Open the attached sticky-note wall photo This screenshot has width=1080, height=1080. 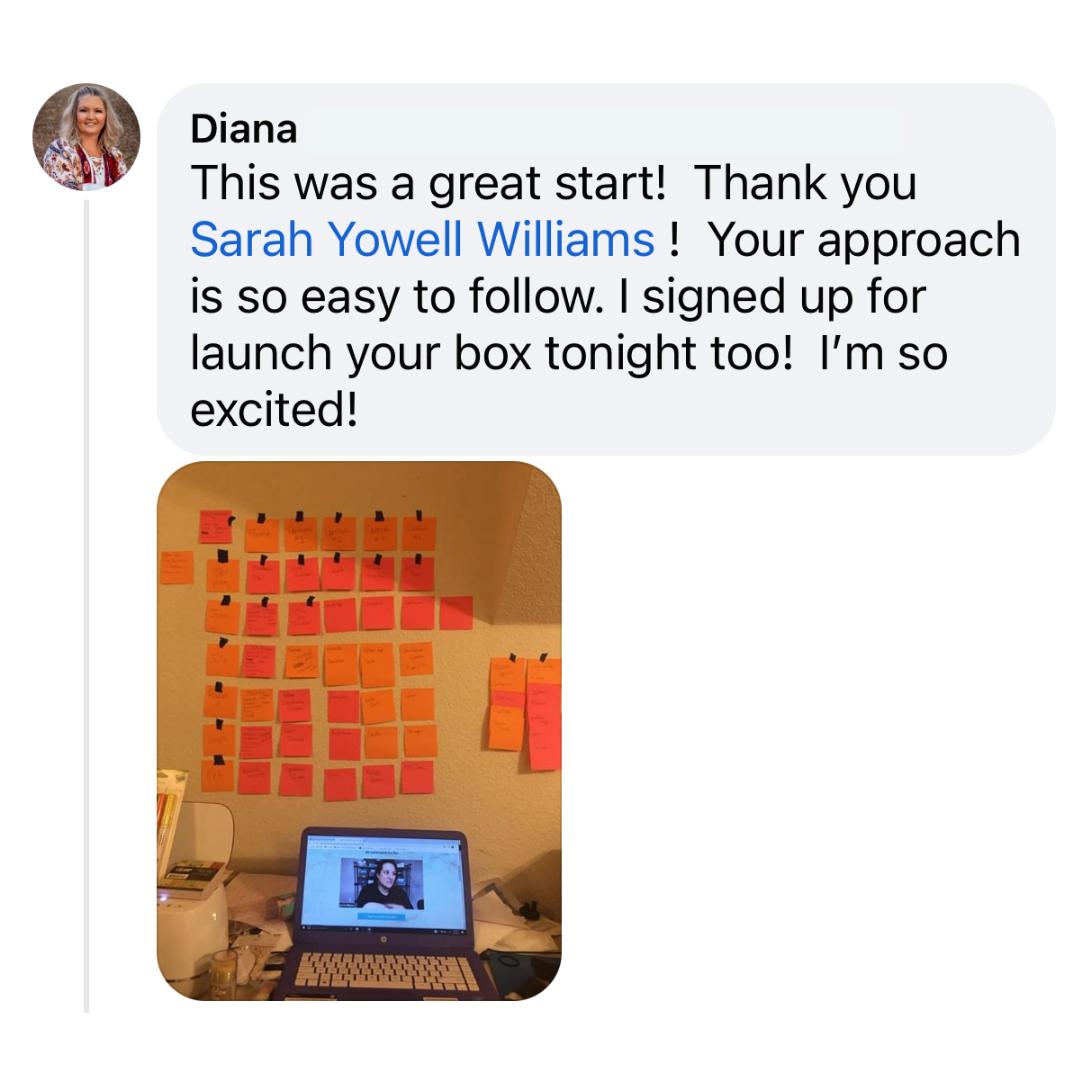click(359, 731)
